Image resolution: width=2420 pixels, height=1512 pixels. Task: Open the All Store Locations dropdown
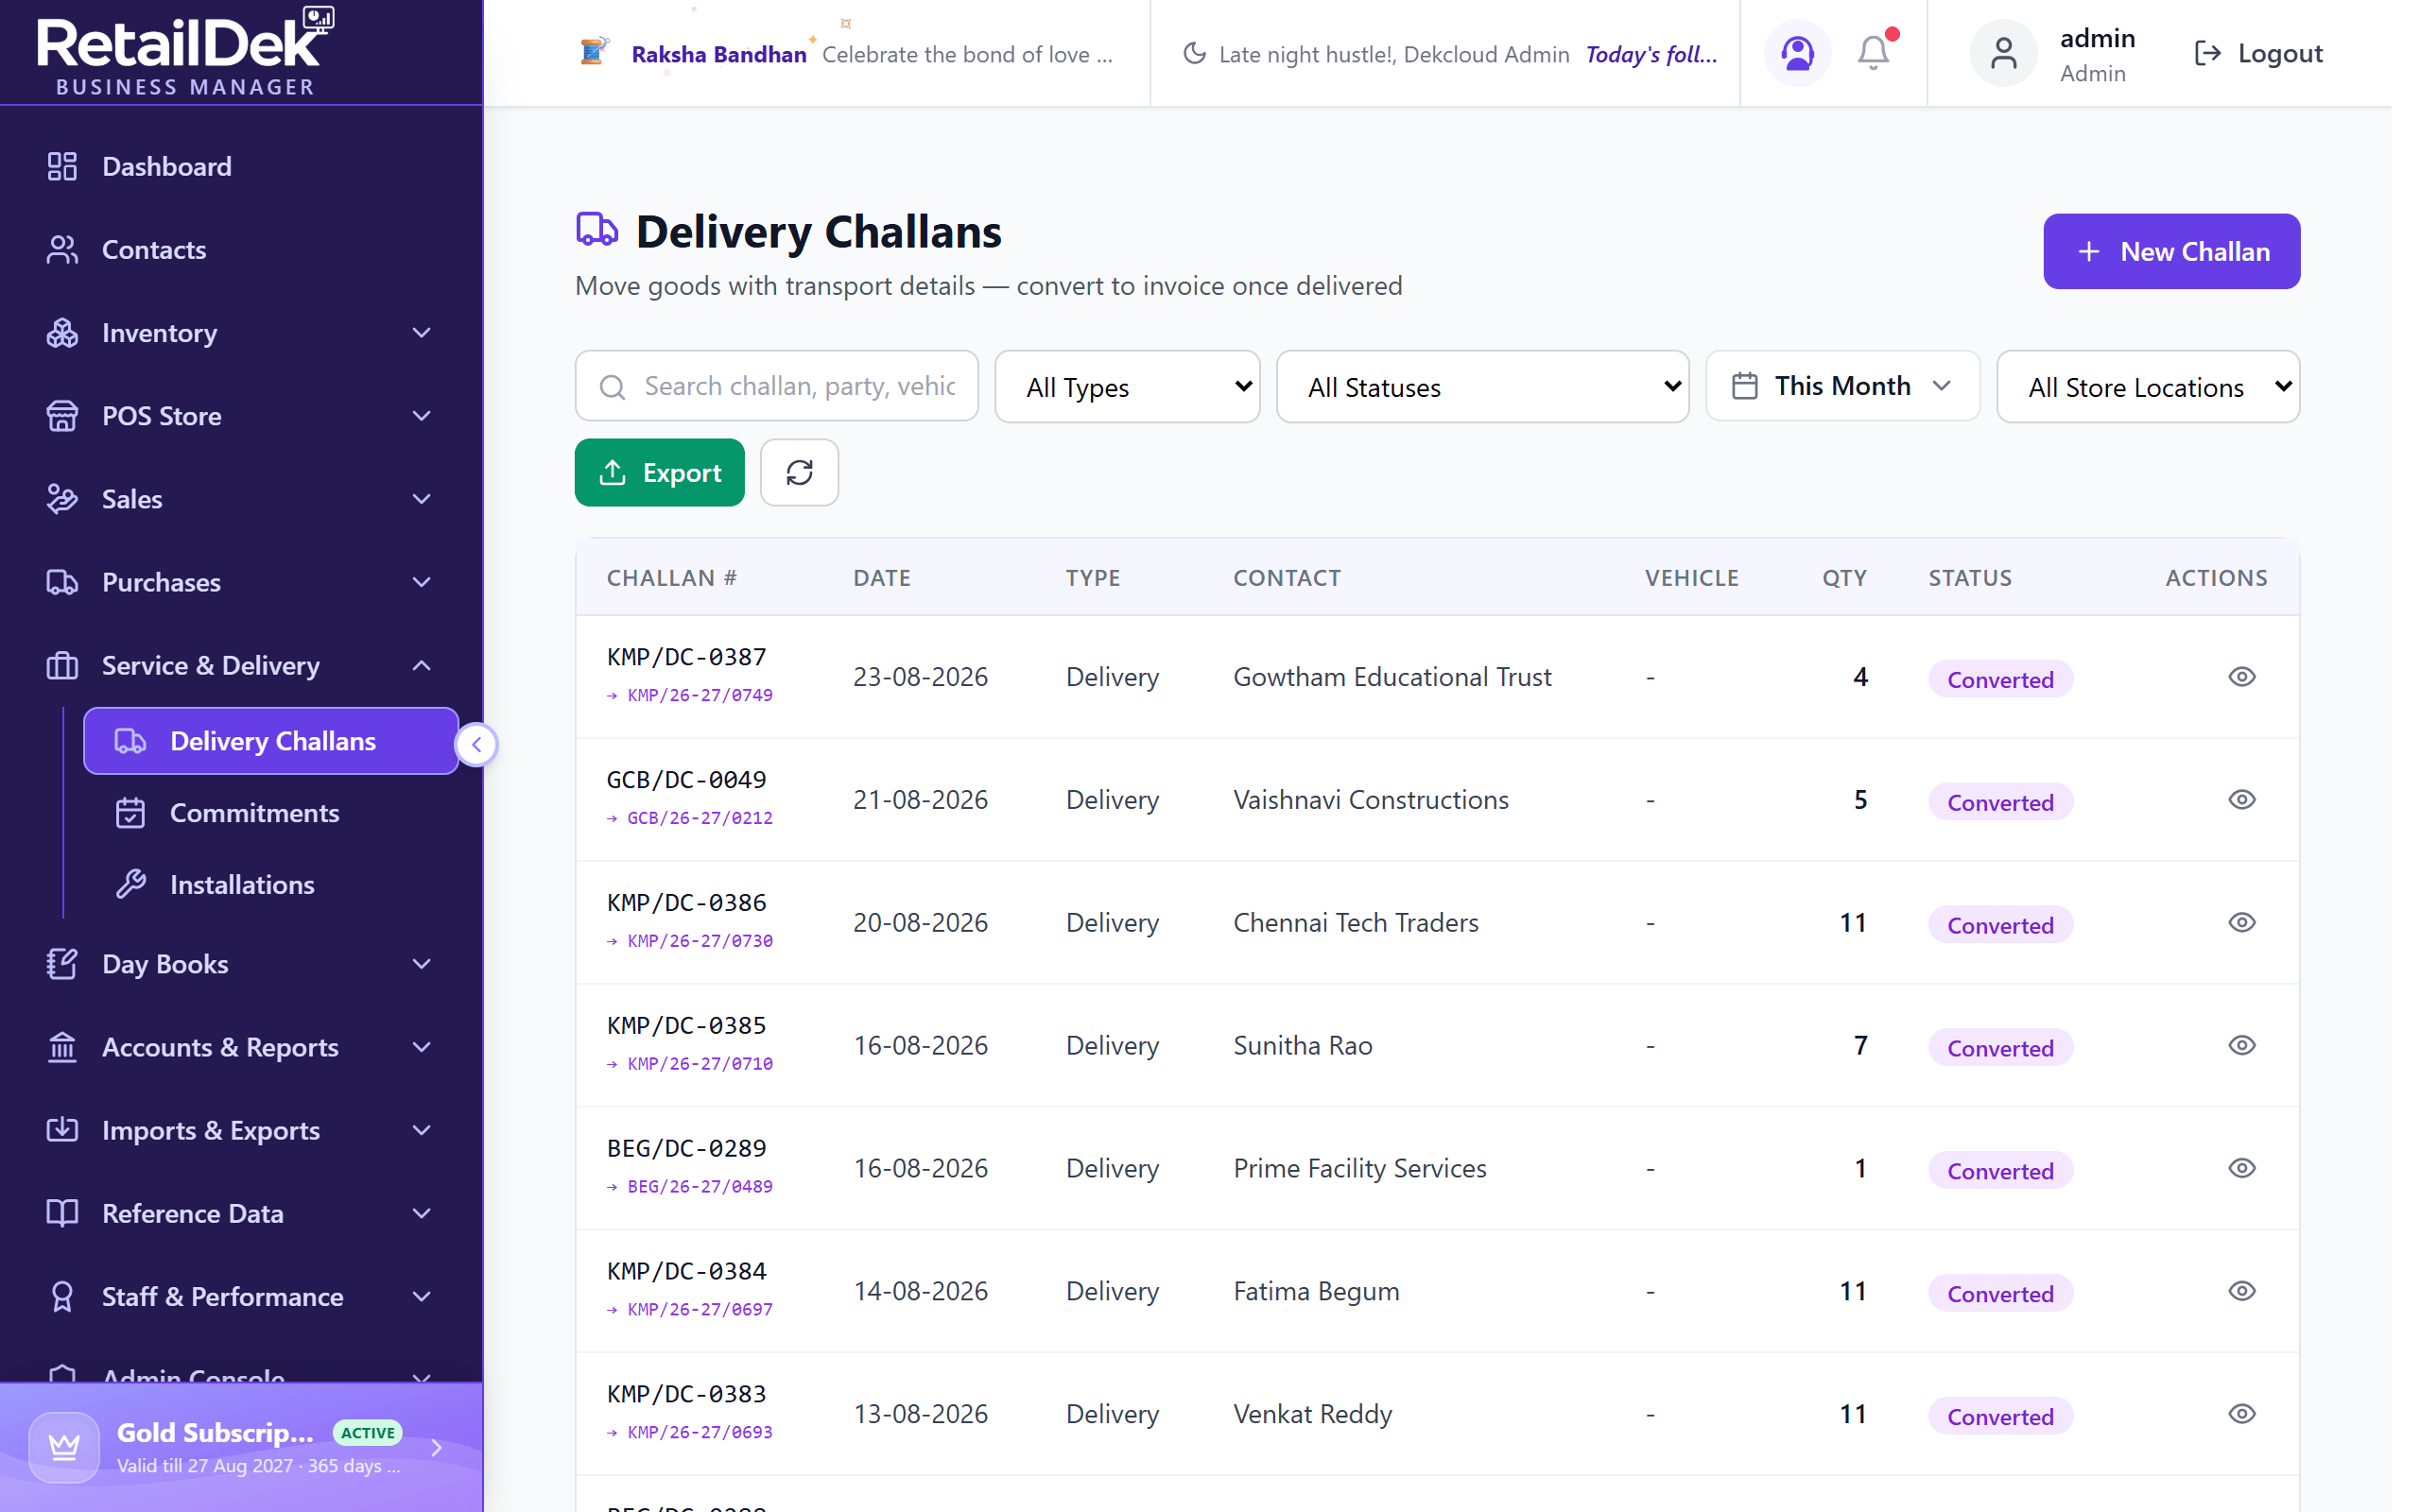pyautogui.click(x=2147, y=387)
